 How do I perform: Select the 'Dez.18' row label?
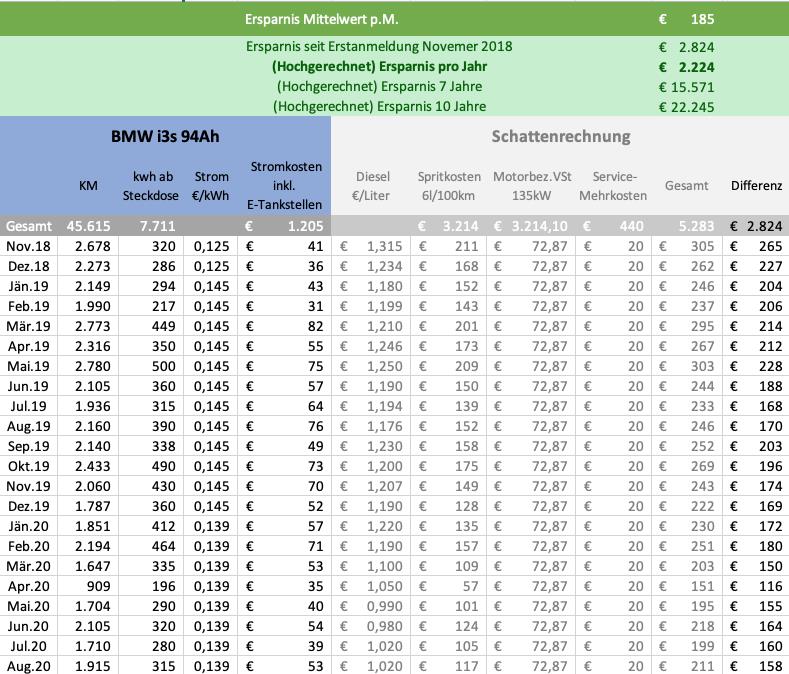coord(29,266)
